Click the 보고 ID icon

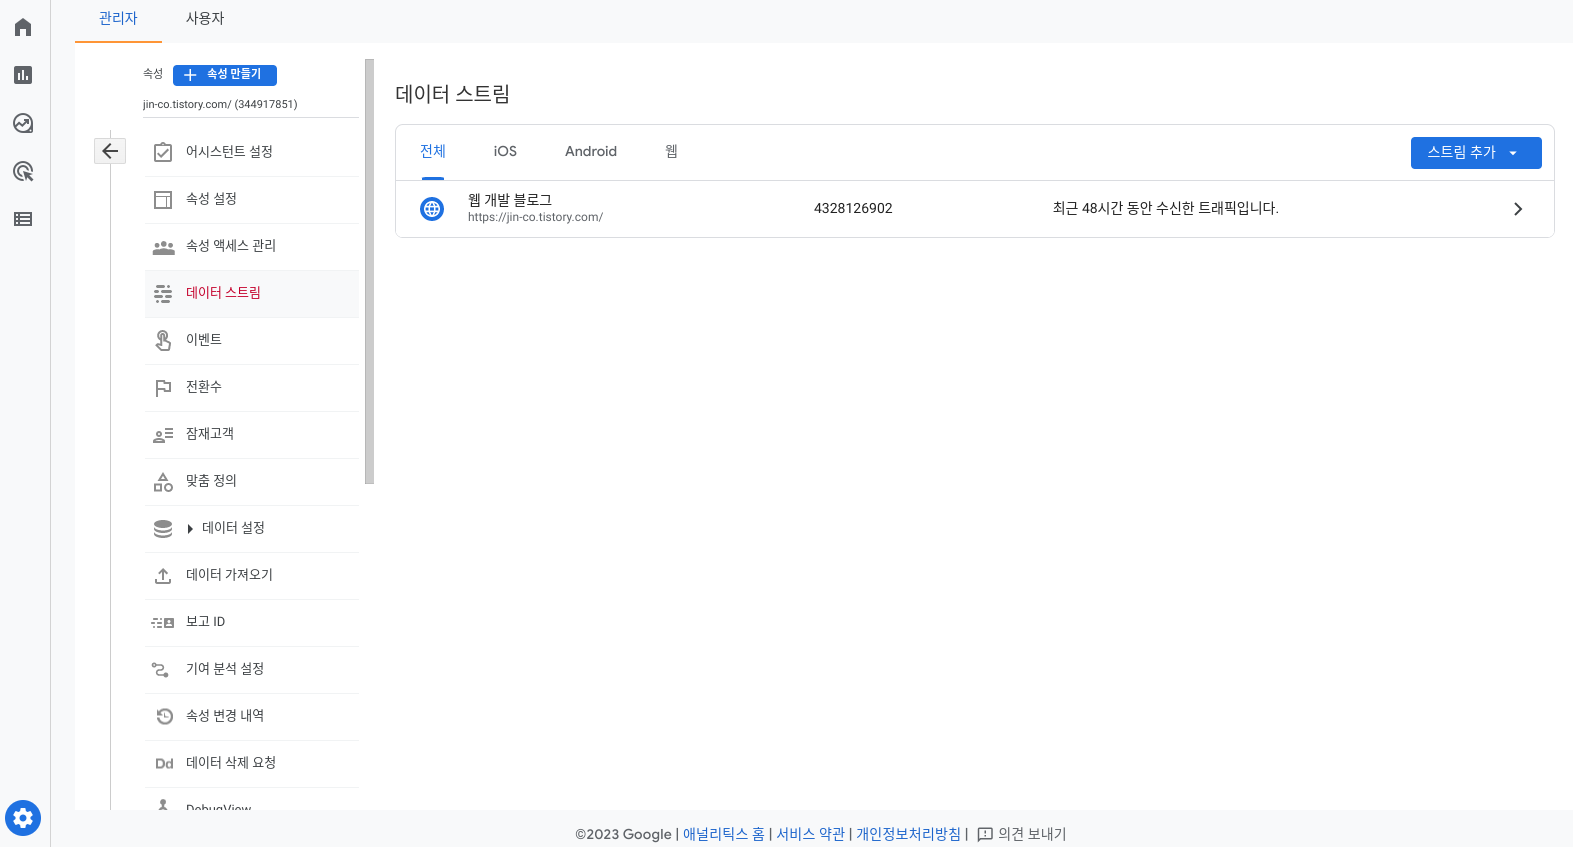163,622
